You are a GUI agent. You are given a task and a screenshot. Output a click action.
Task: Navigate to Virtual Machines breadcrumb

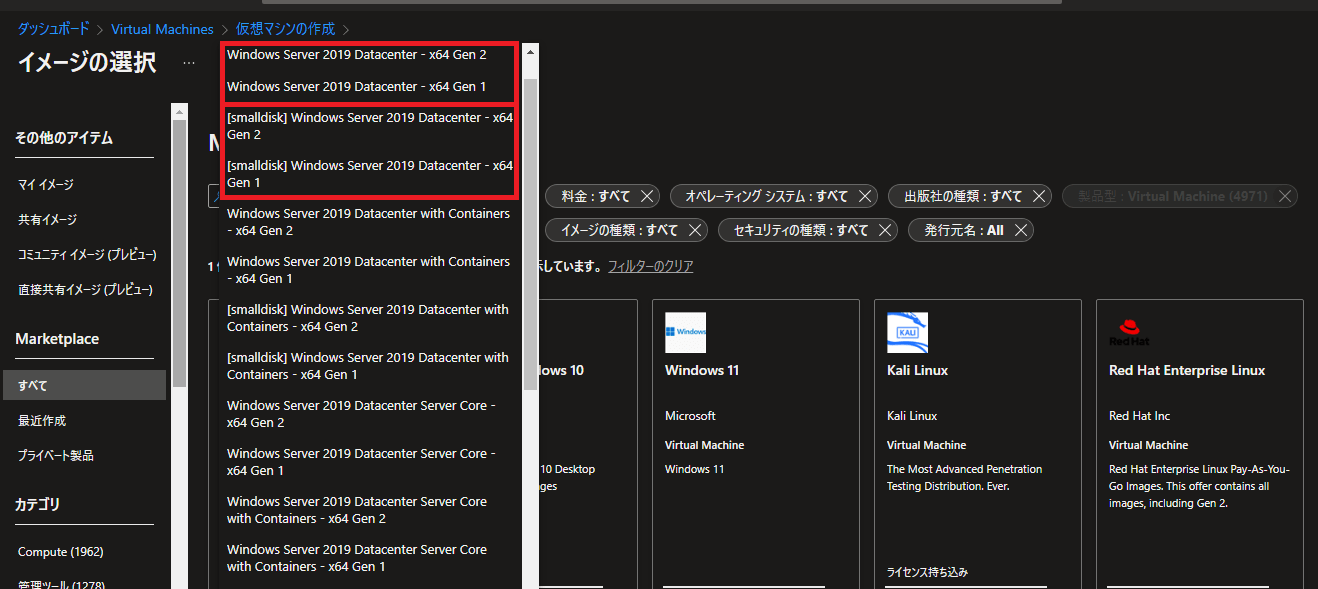click(x=162, y=29)
